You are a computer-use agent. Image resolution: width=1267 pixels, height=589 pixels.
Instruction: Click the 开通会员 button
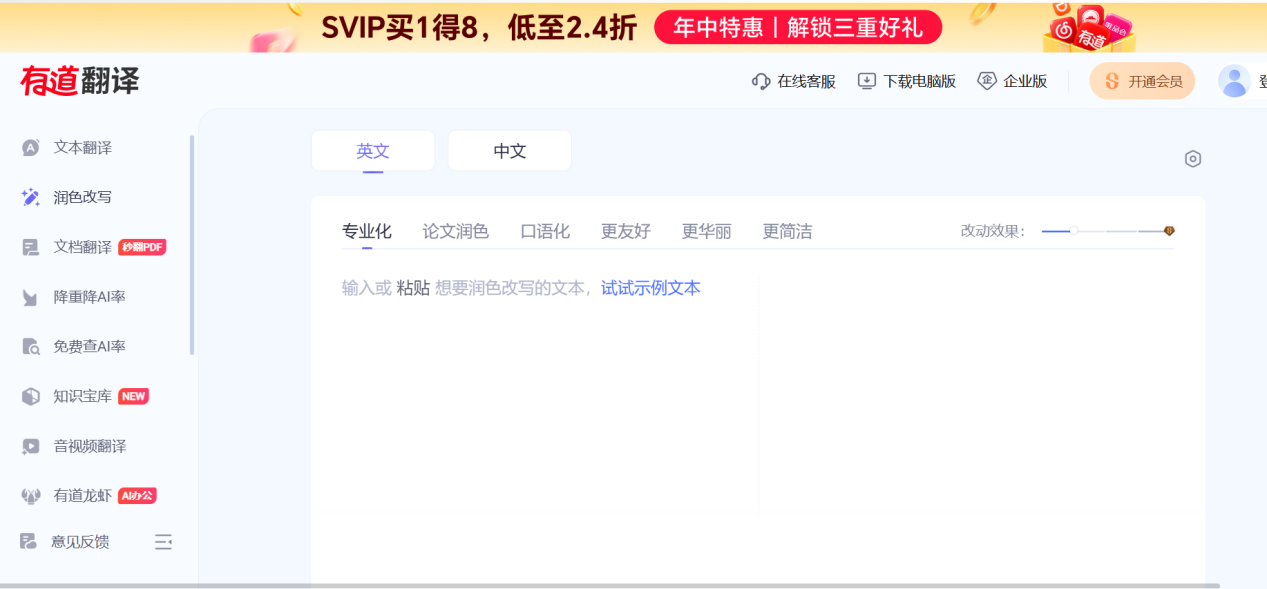[x=1142, y=81]
